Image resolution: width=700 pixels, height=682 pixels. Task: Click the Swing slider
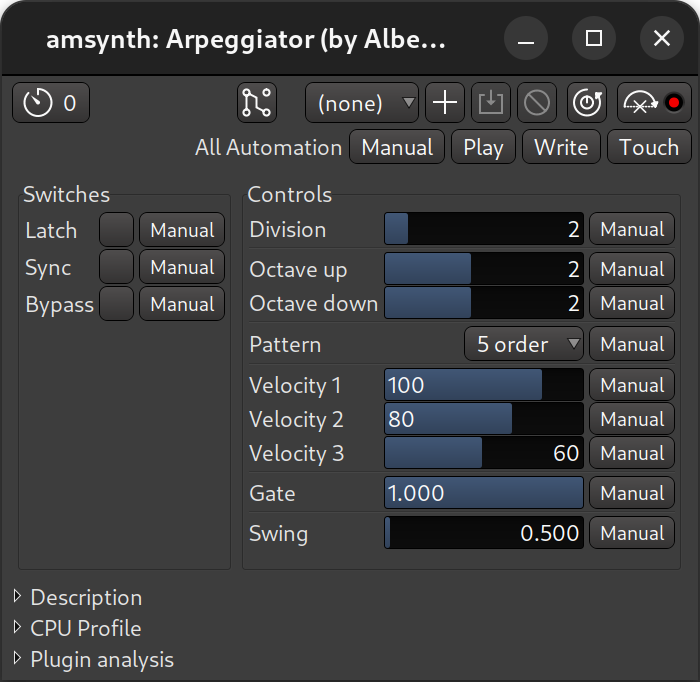[484, 533]
